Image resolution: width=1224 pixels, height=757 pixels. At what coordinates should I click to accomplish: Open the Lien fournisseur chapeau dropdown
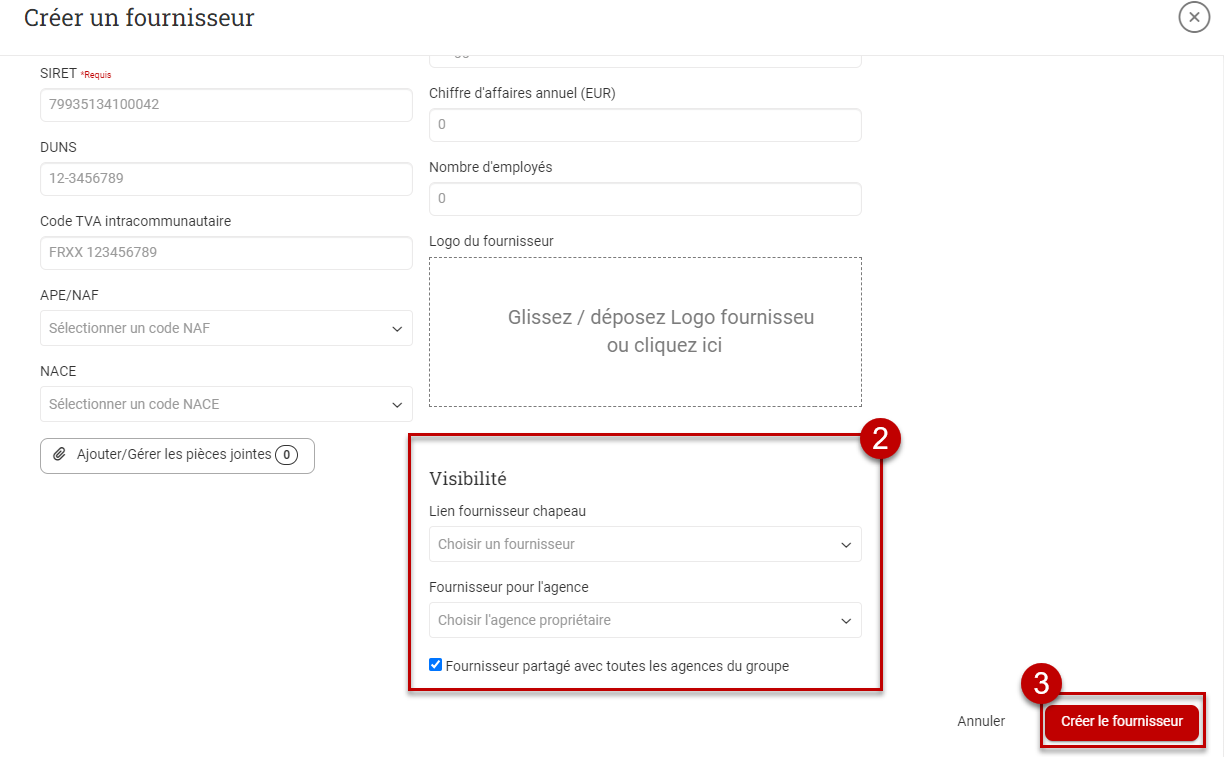(645, 544)
